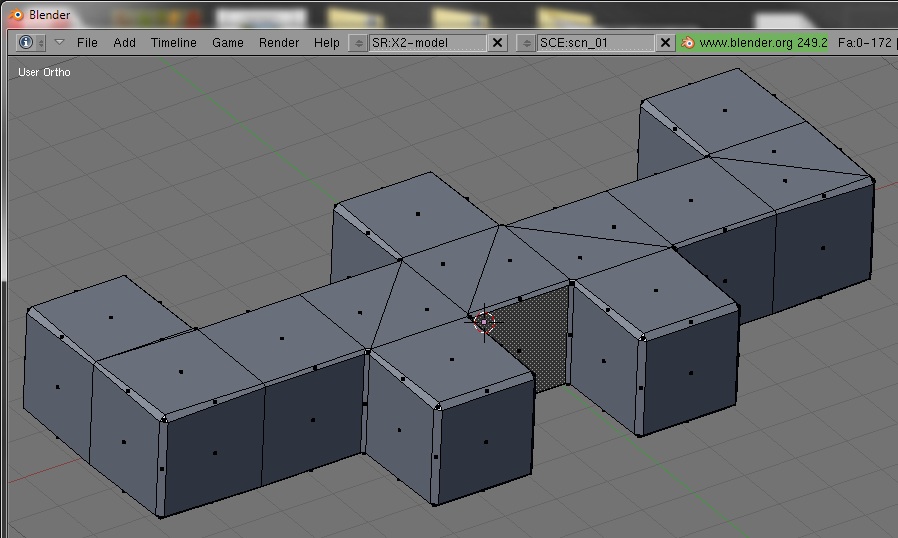Open www.blender.org 249.2 link
The image size is (898, 538).
763,43
